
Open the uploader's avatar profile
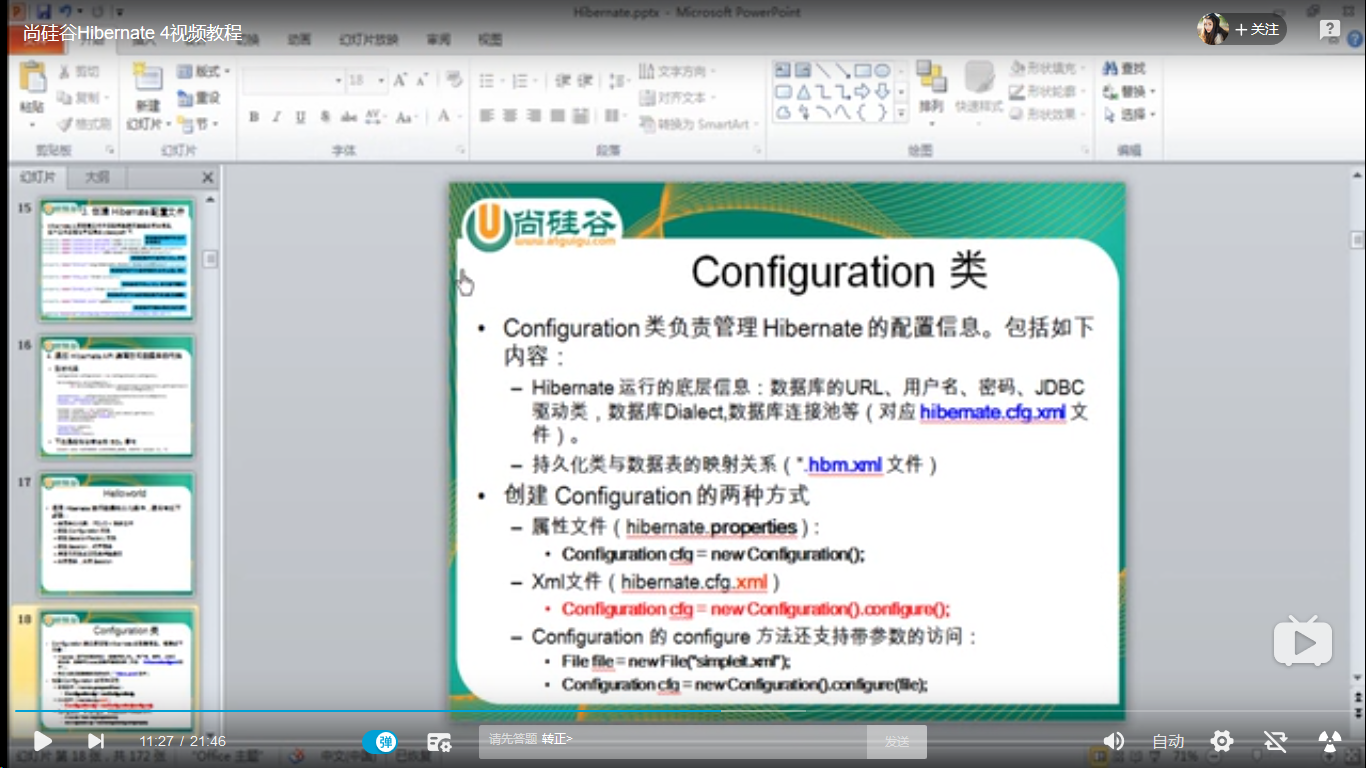point(1213,29)
